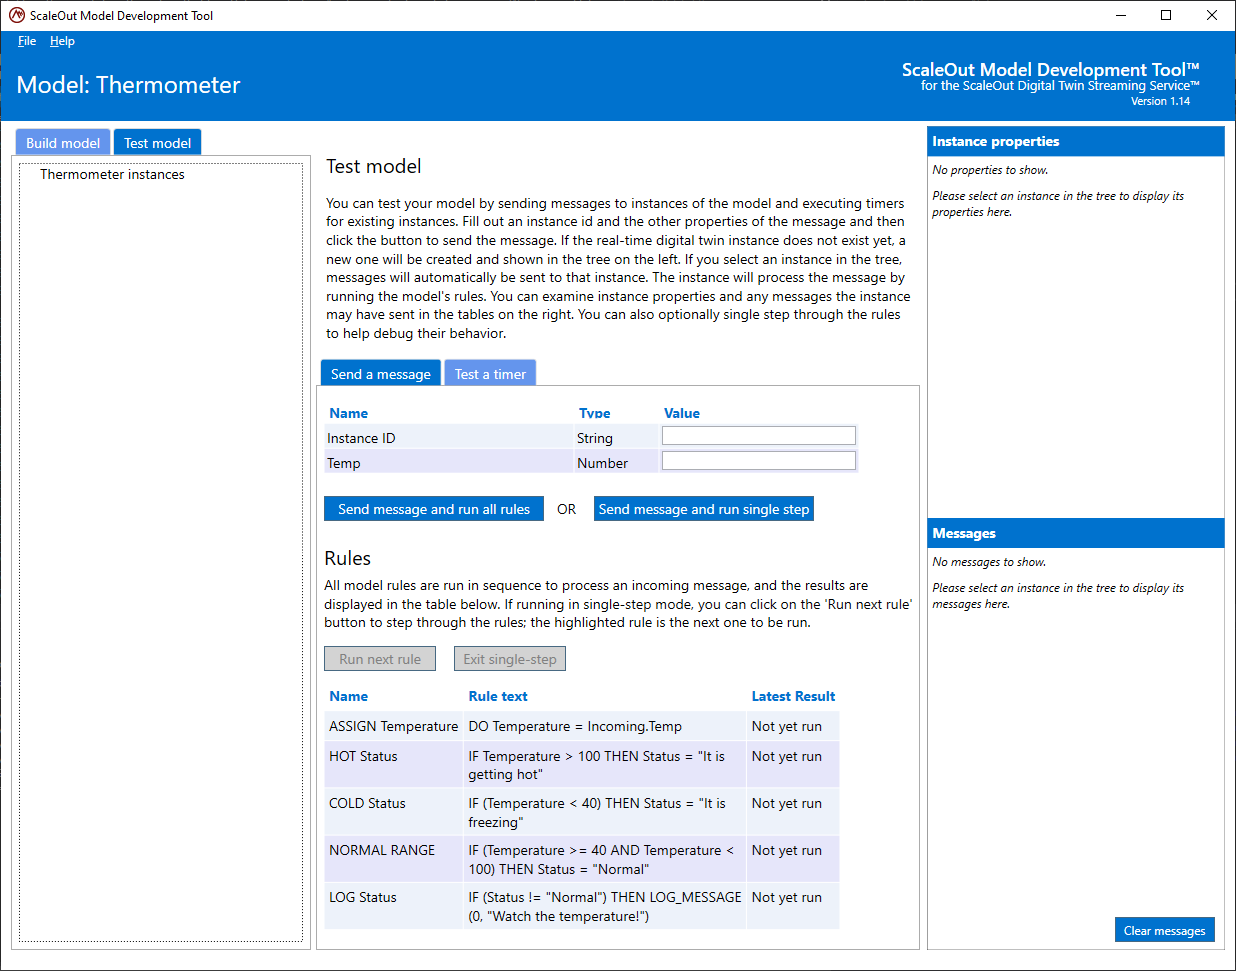This screenshot has height=971, width=1236.
Task: Select the ASSIGN Temperature rule name
Action: click(394, 726)
